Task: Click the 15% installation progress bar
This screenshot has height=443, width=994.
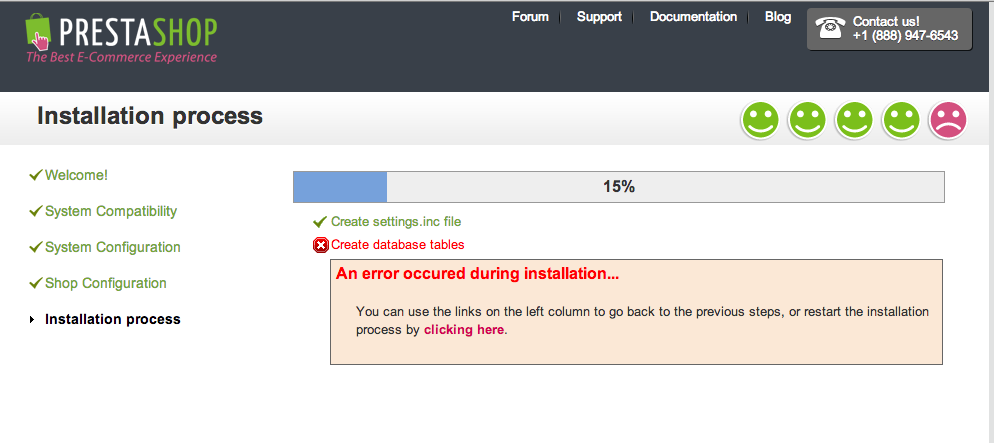Action: tap(619, 187)
